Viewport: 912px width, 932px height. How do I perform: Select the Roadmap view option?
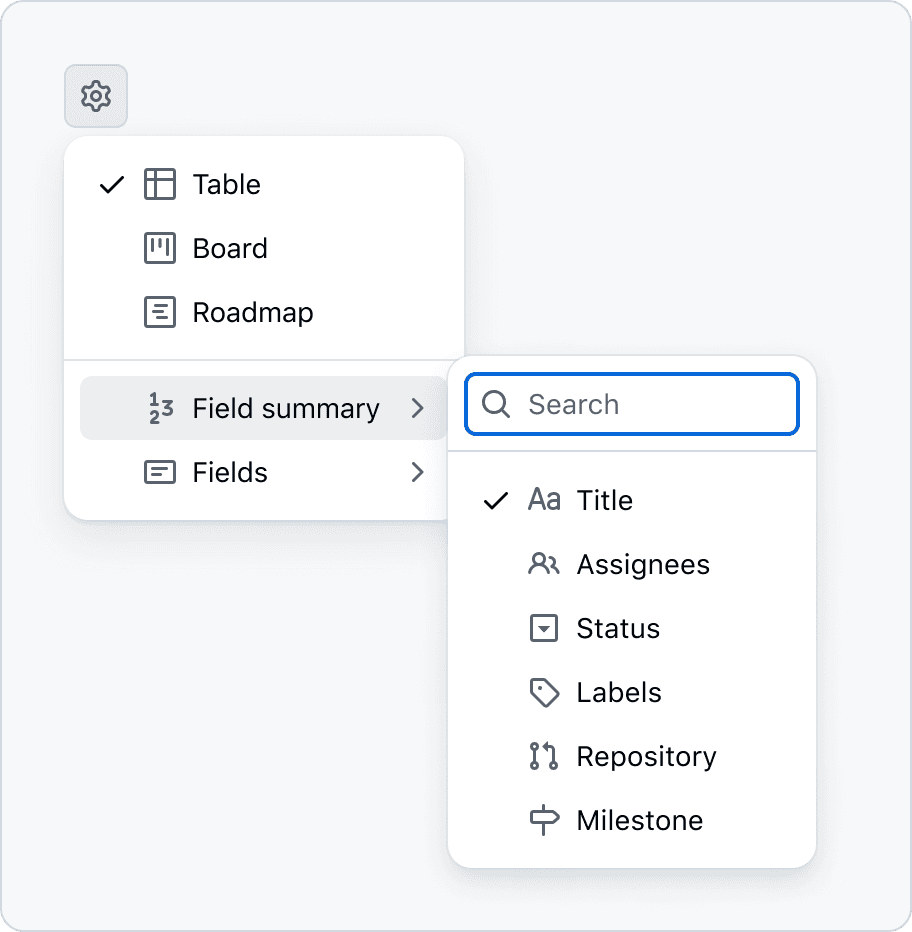[x=253, y=312]
